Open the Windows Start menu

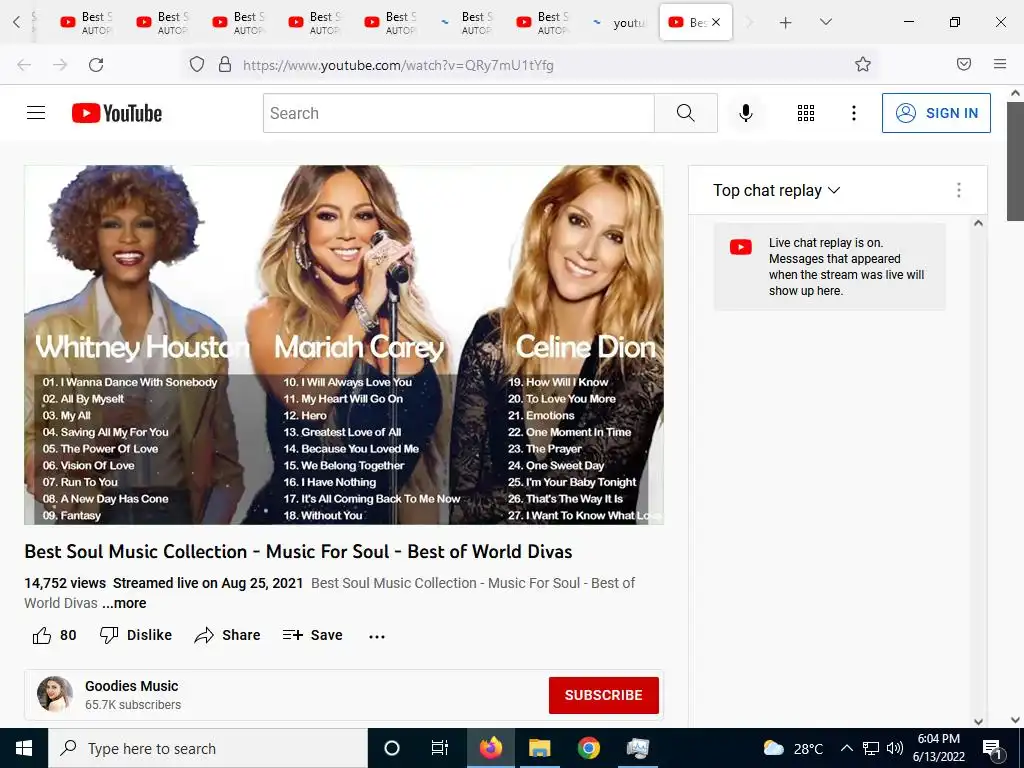[x=24, y=748]
